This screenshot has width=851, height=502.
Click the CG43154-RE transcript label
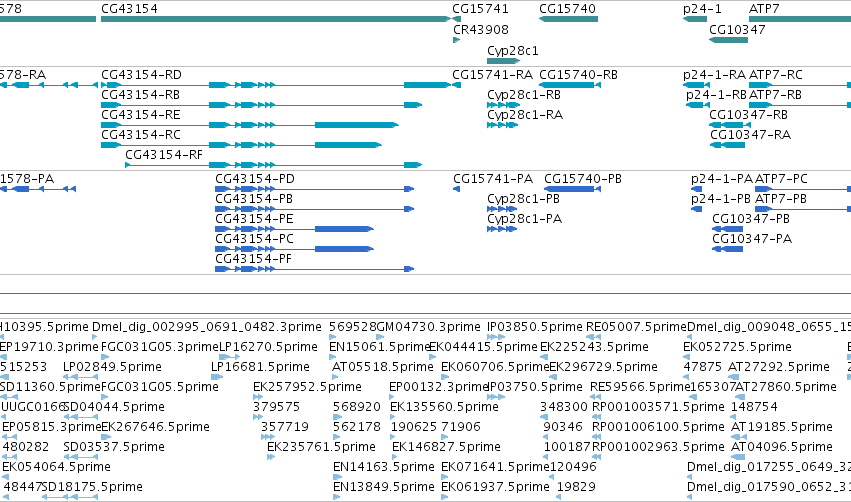pyautogui.click(x=141, y=115)
